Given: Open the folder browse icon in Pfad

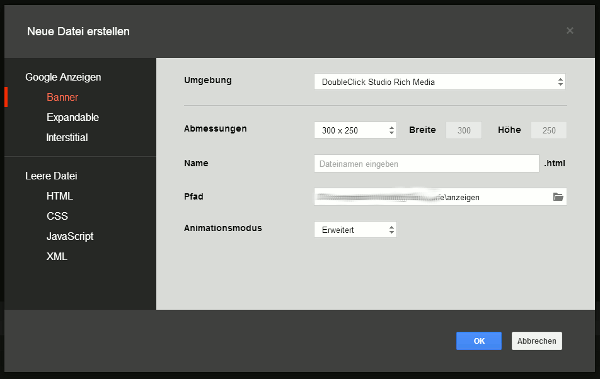Looking at the screenshot, I should (558, 197).
